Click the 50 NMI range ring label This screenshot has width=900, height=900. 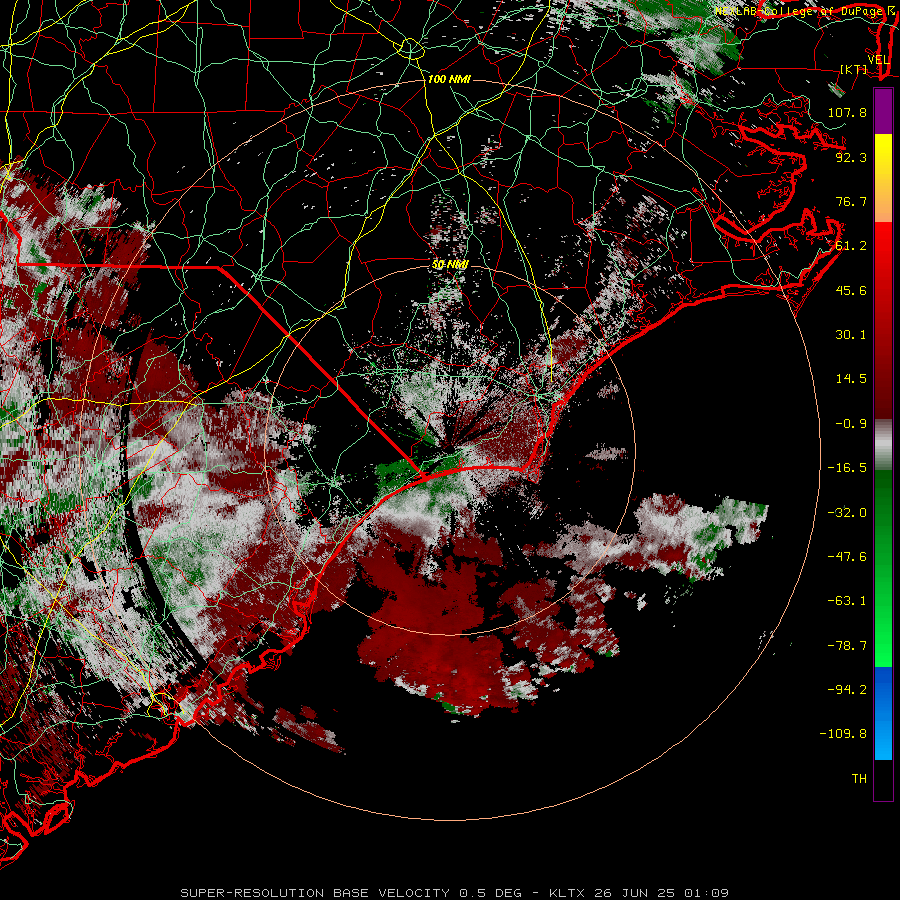[x=451, y=265]
